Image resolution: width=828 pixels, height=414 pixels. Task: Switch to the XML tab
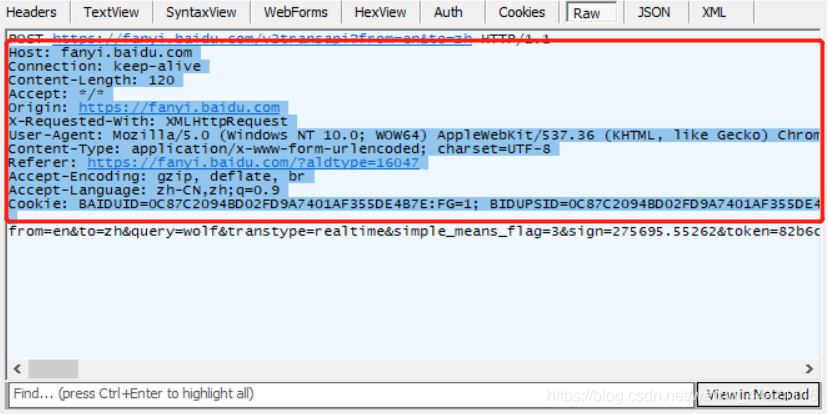[713, 12]
